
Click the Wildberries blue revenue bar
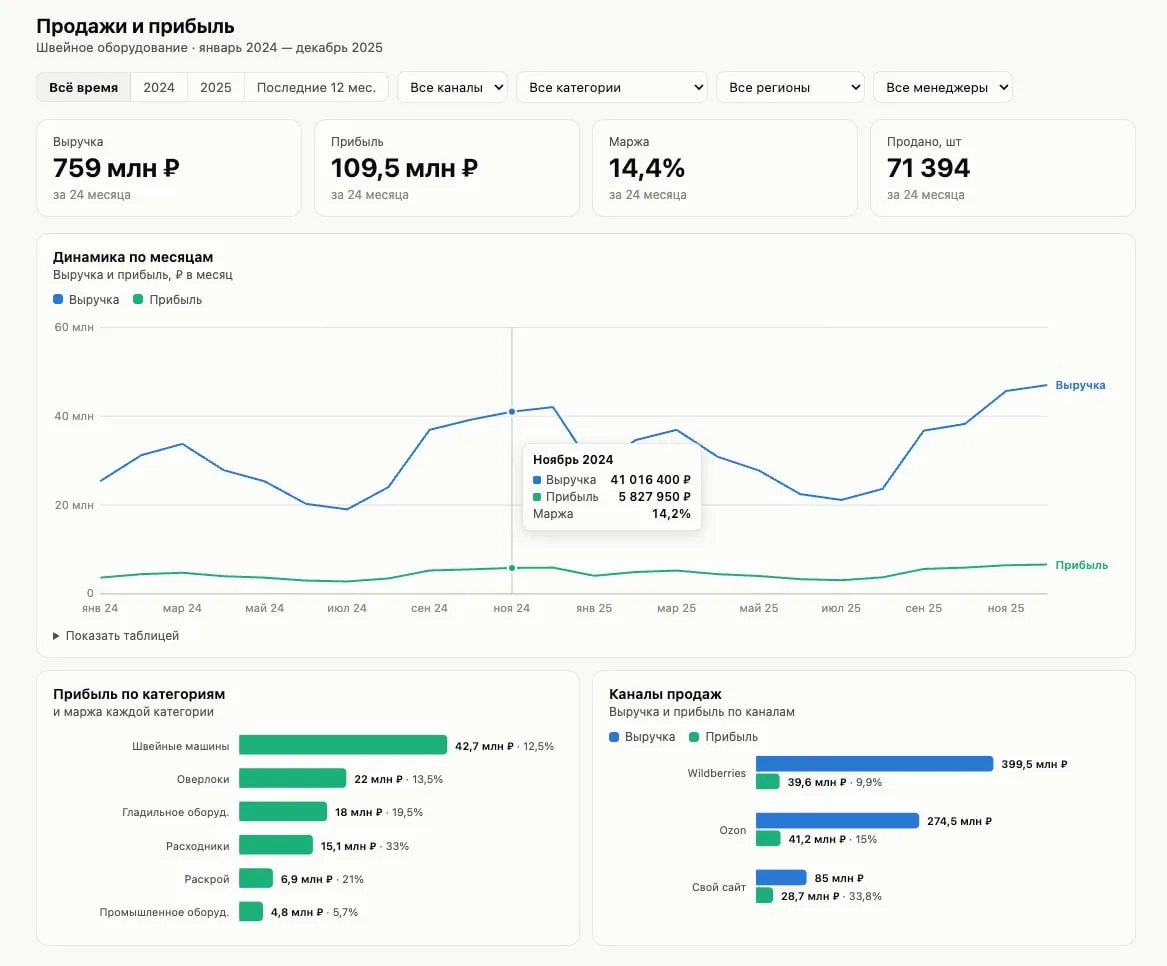875,764
